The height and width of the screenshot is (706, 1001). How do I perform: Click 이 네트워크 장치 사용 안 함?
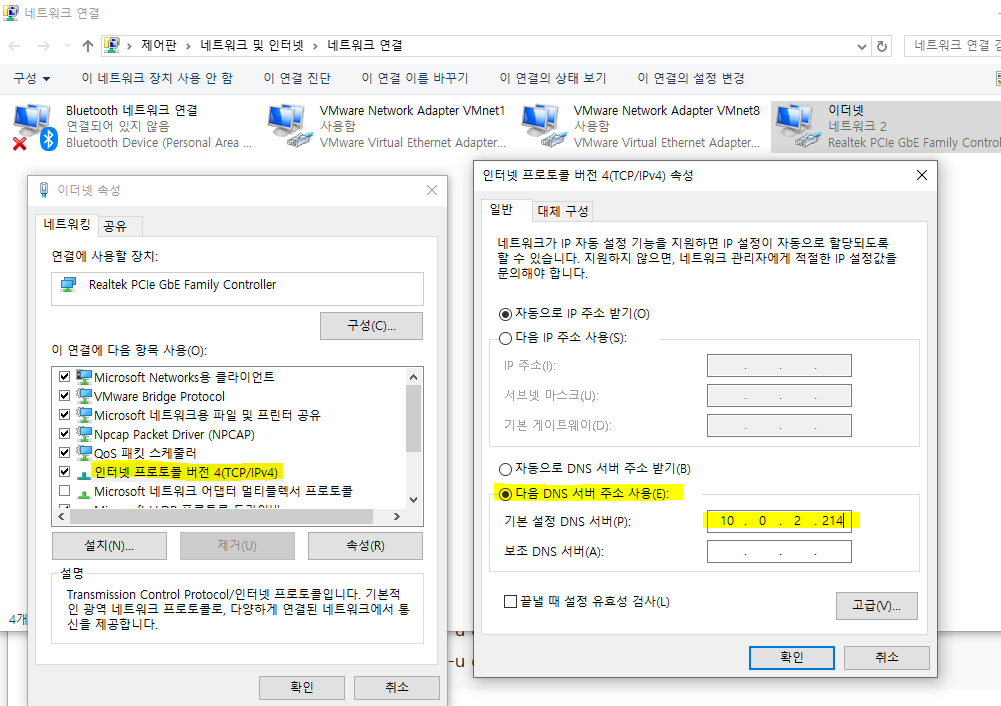click(157, 78)
